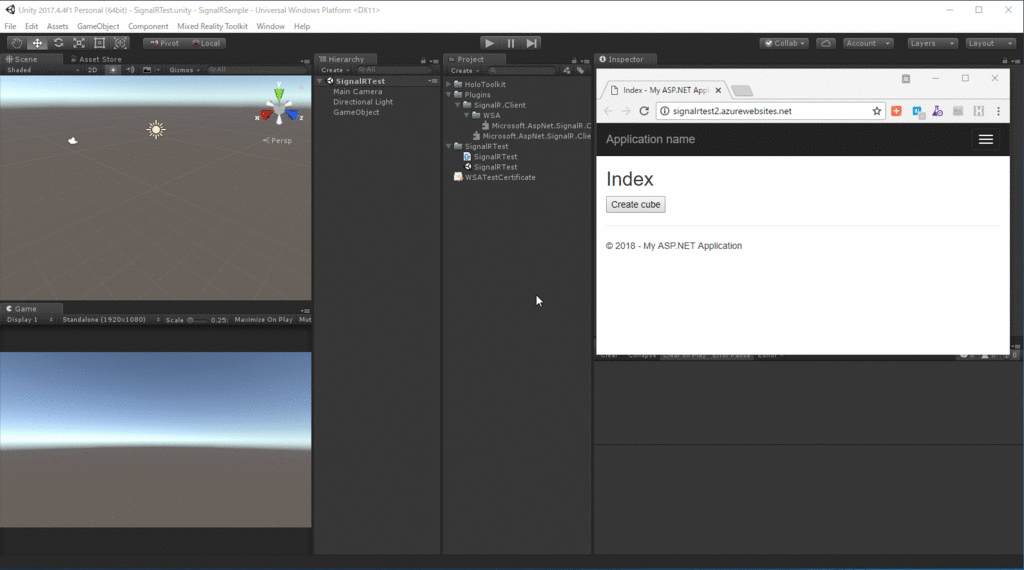Open the Mixed Reality Toolkit menu

(x=212, y=26)
